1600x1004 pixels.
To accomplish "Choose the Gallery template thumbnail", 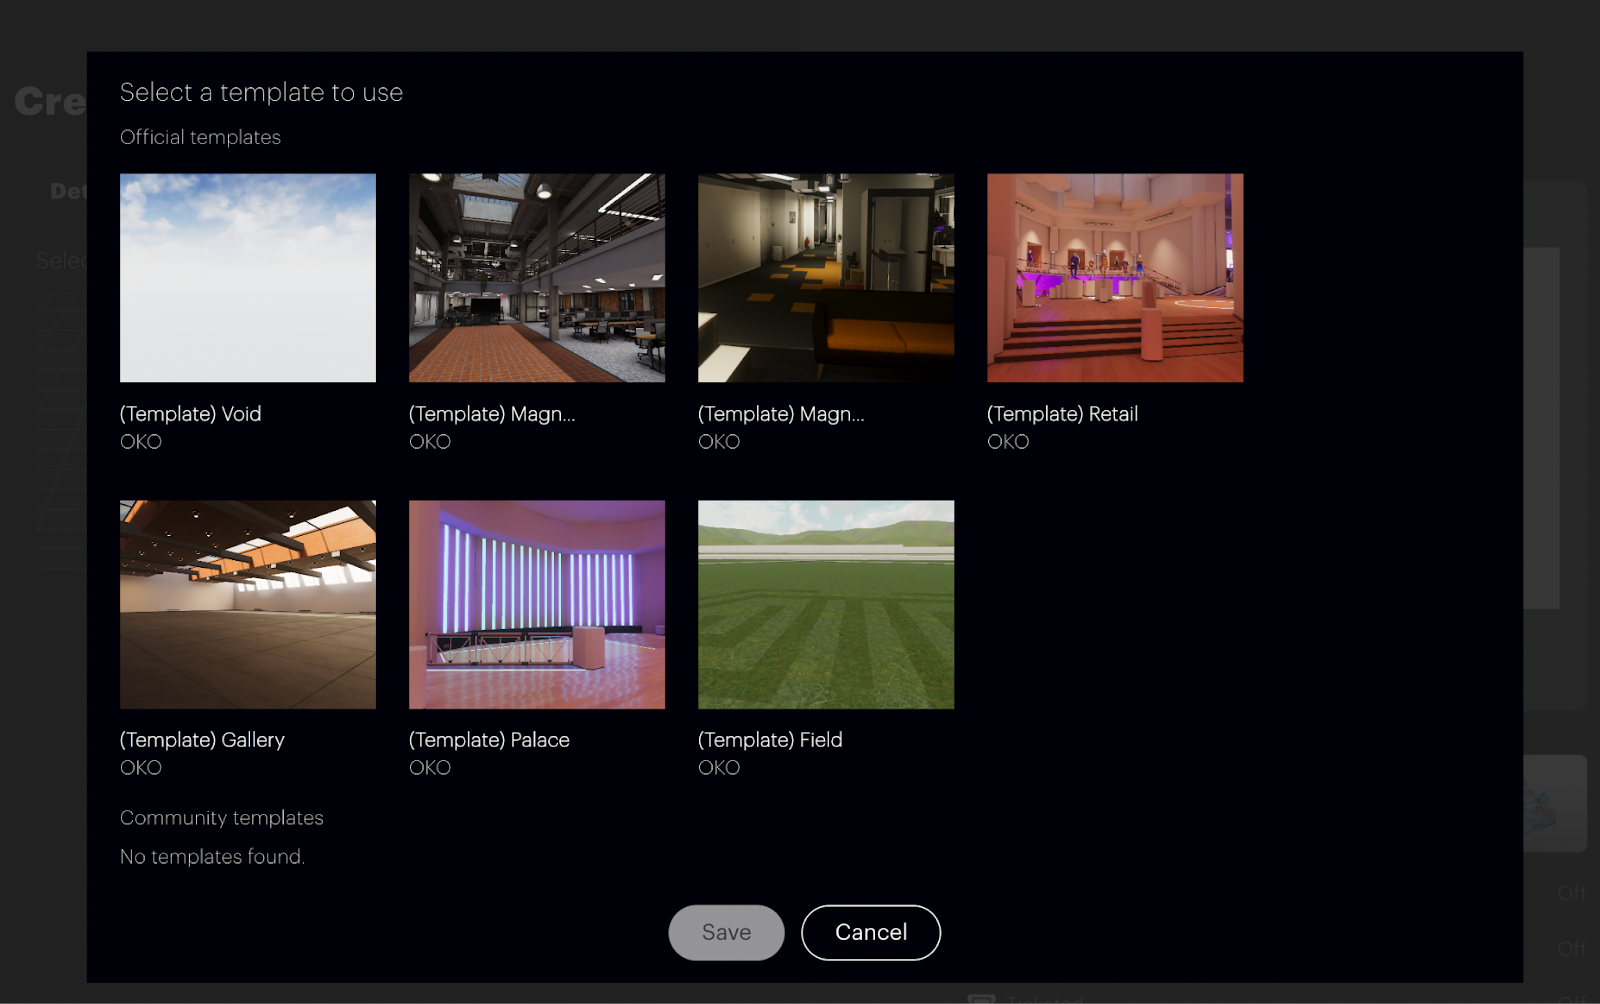I will pos(248,604).
